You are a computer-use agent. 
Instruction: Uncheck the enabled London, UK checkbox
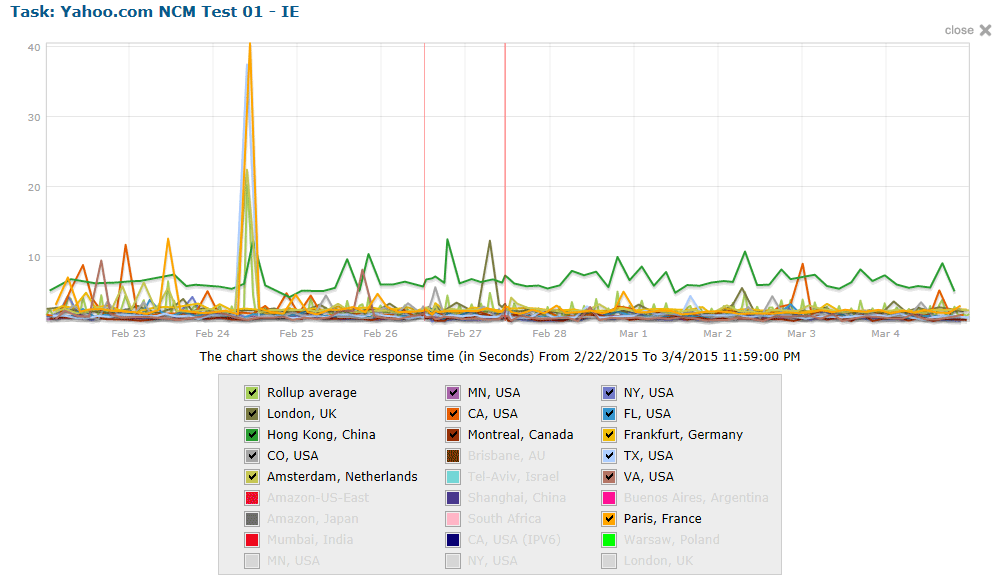click(252, 413)
